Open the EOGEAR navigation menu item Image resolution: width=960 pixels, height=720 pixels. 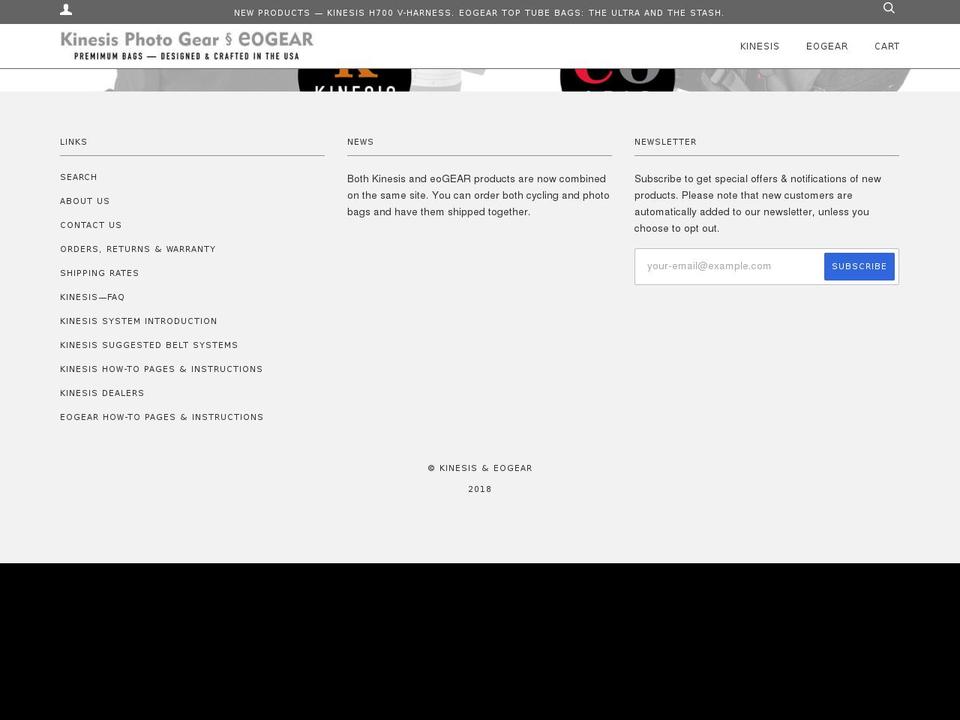click(827, 47)
